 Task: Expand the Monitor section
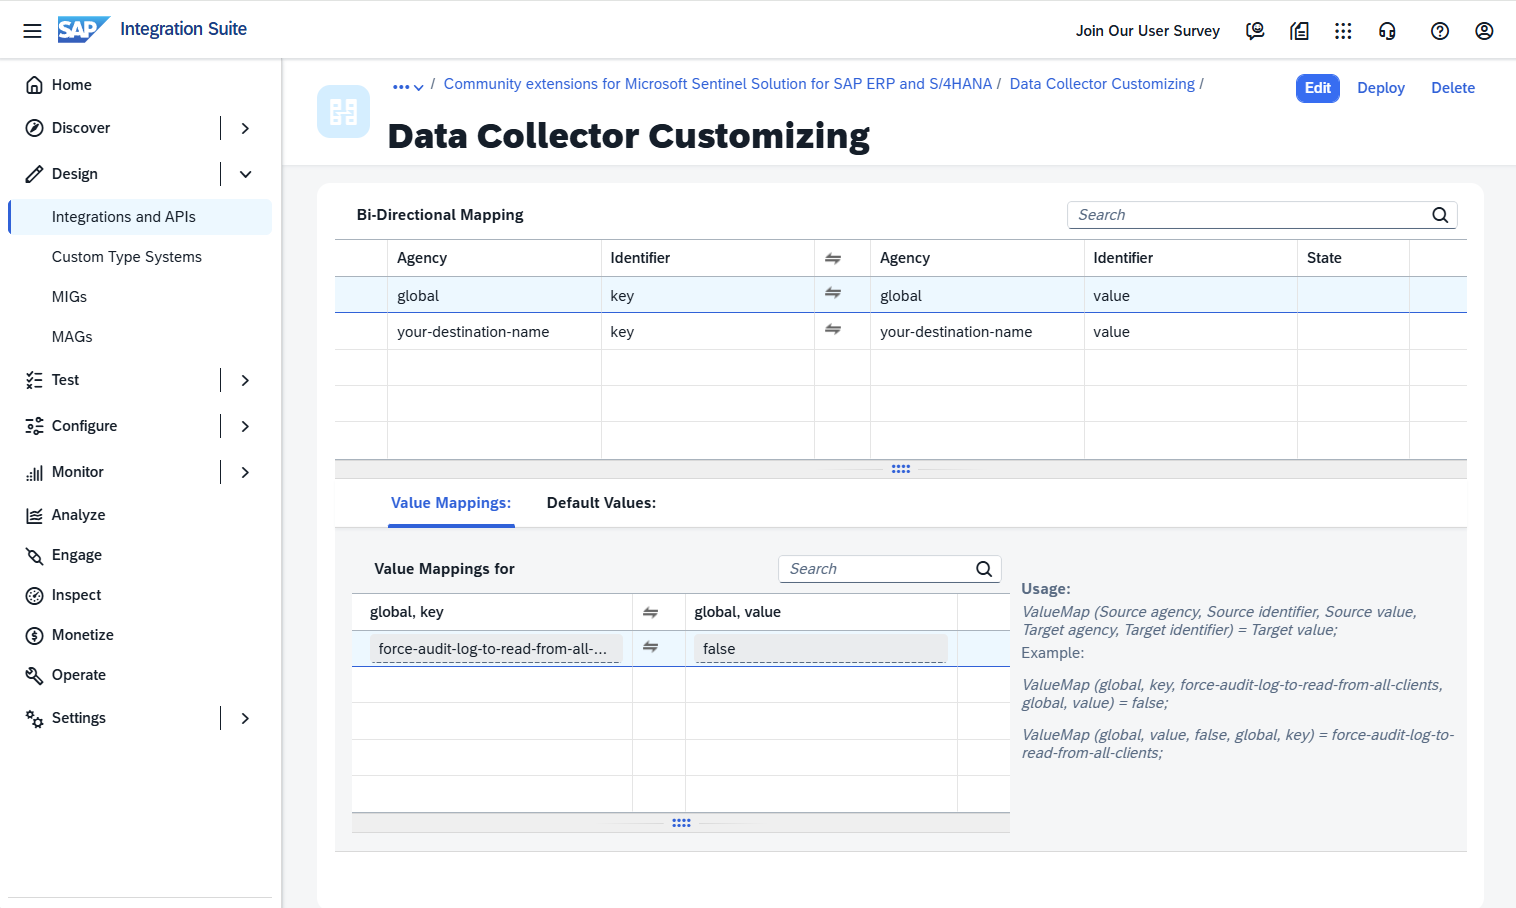pyautogui.click(x=245, y=472)
